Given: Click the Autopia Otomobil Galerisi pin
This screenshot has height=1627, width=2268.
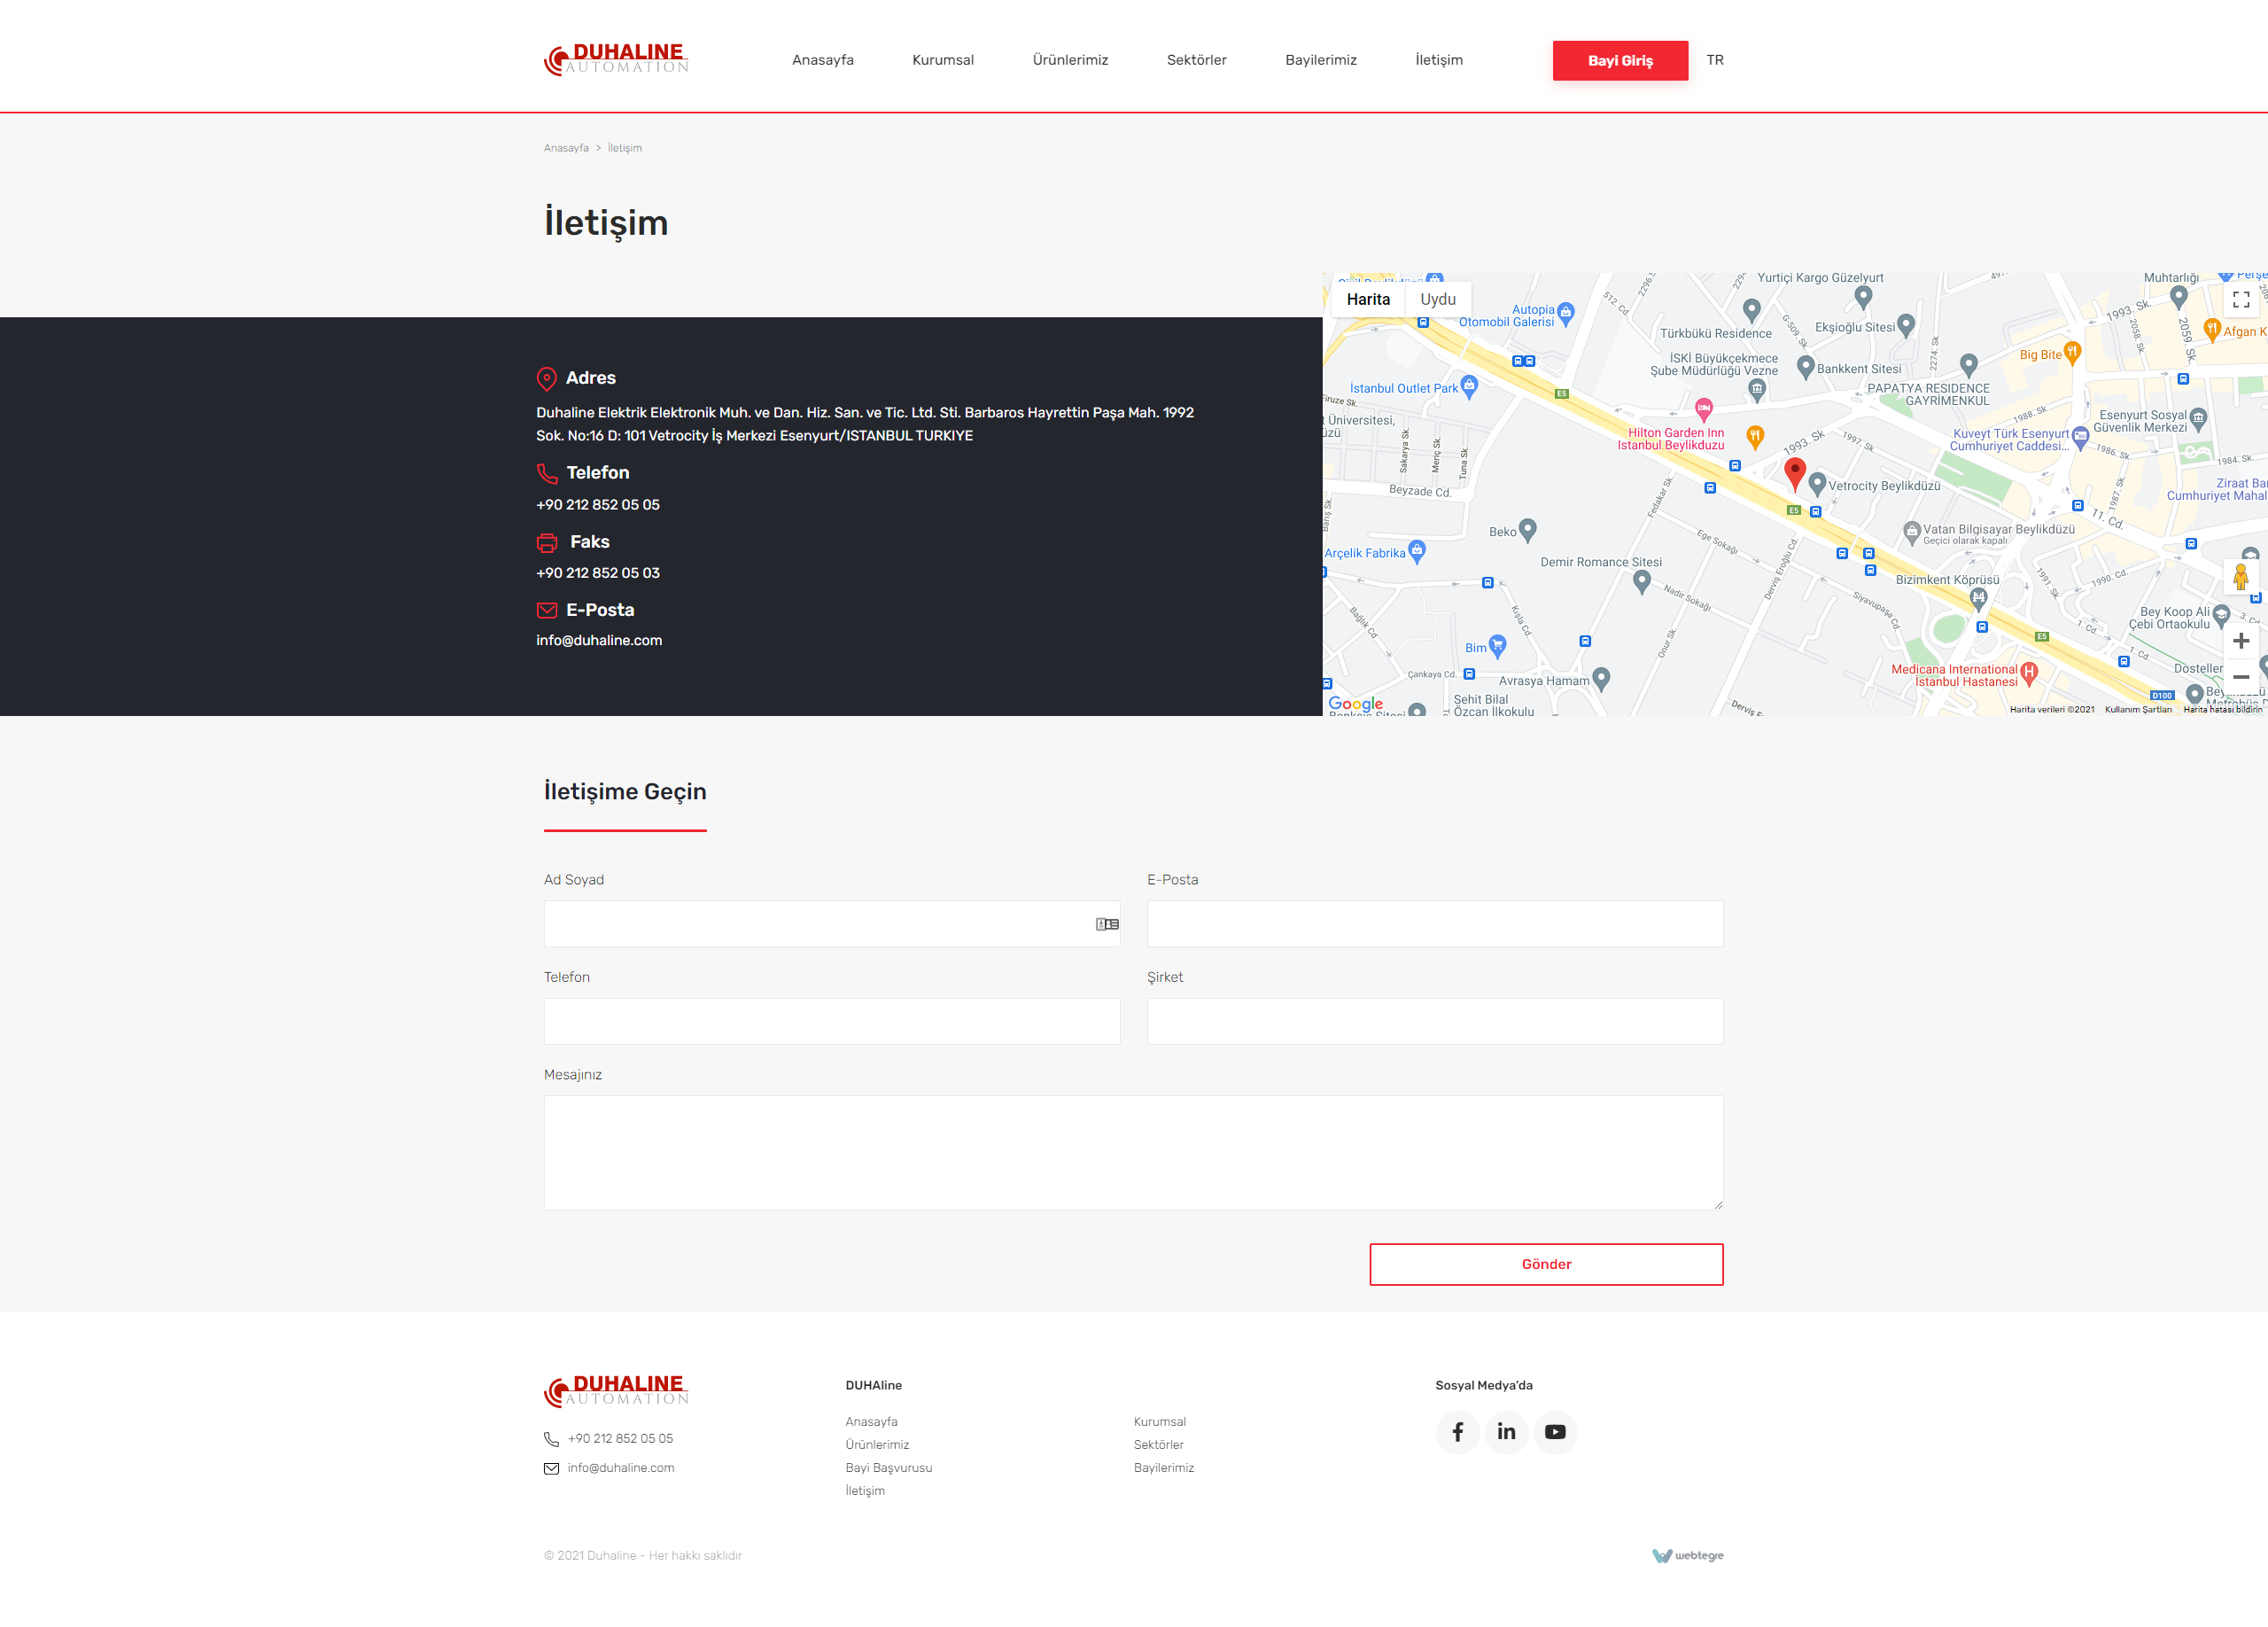Looking at the screenshot, I should pyautogui.click(x=1566, y=313).
